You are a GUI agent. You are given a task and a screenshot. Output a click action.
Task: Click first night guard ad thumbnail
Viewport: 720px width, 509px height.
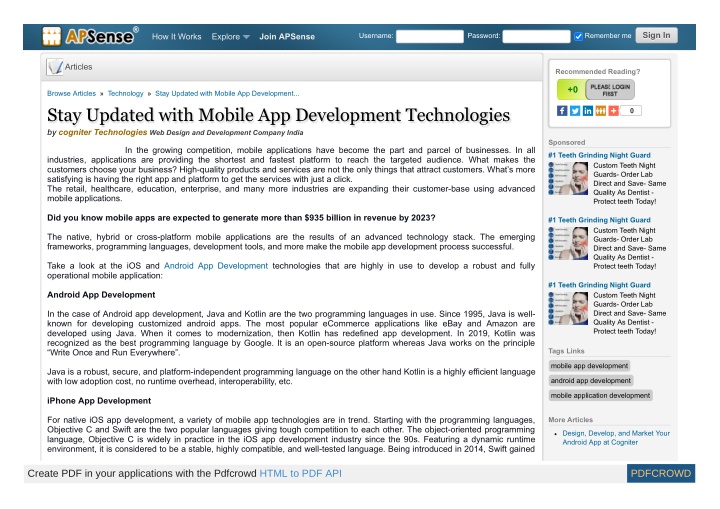[x=568, y=179]
